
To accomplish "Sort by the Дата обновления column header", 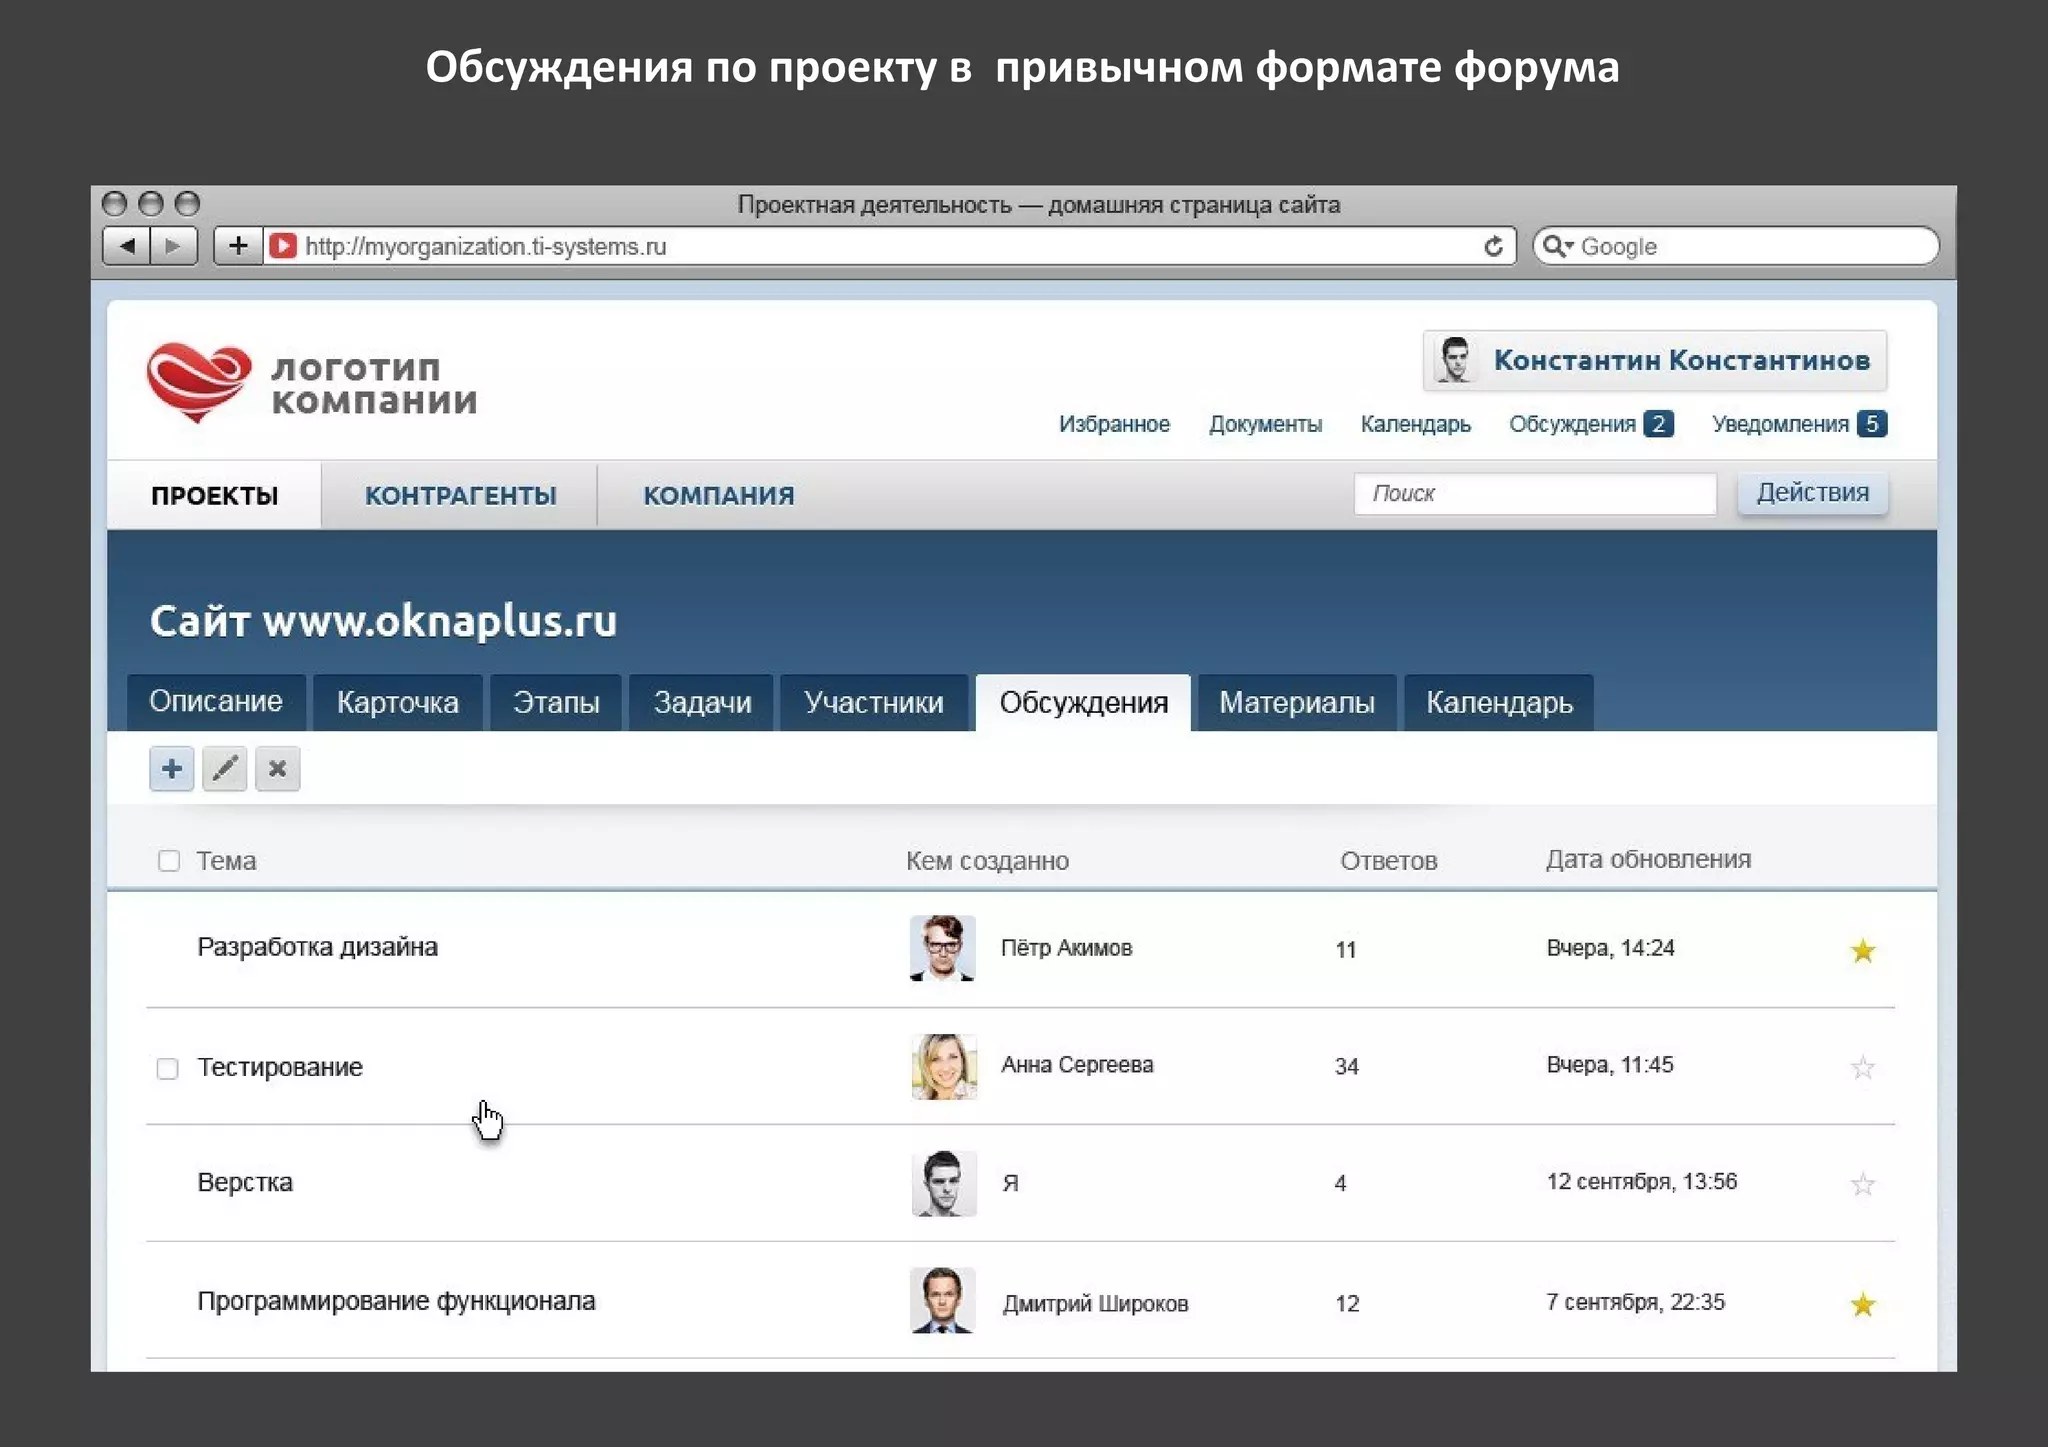I will point(1648,859).
